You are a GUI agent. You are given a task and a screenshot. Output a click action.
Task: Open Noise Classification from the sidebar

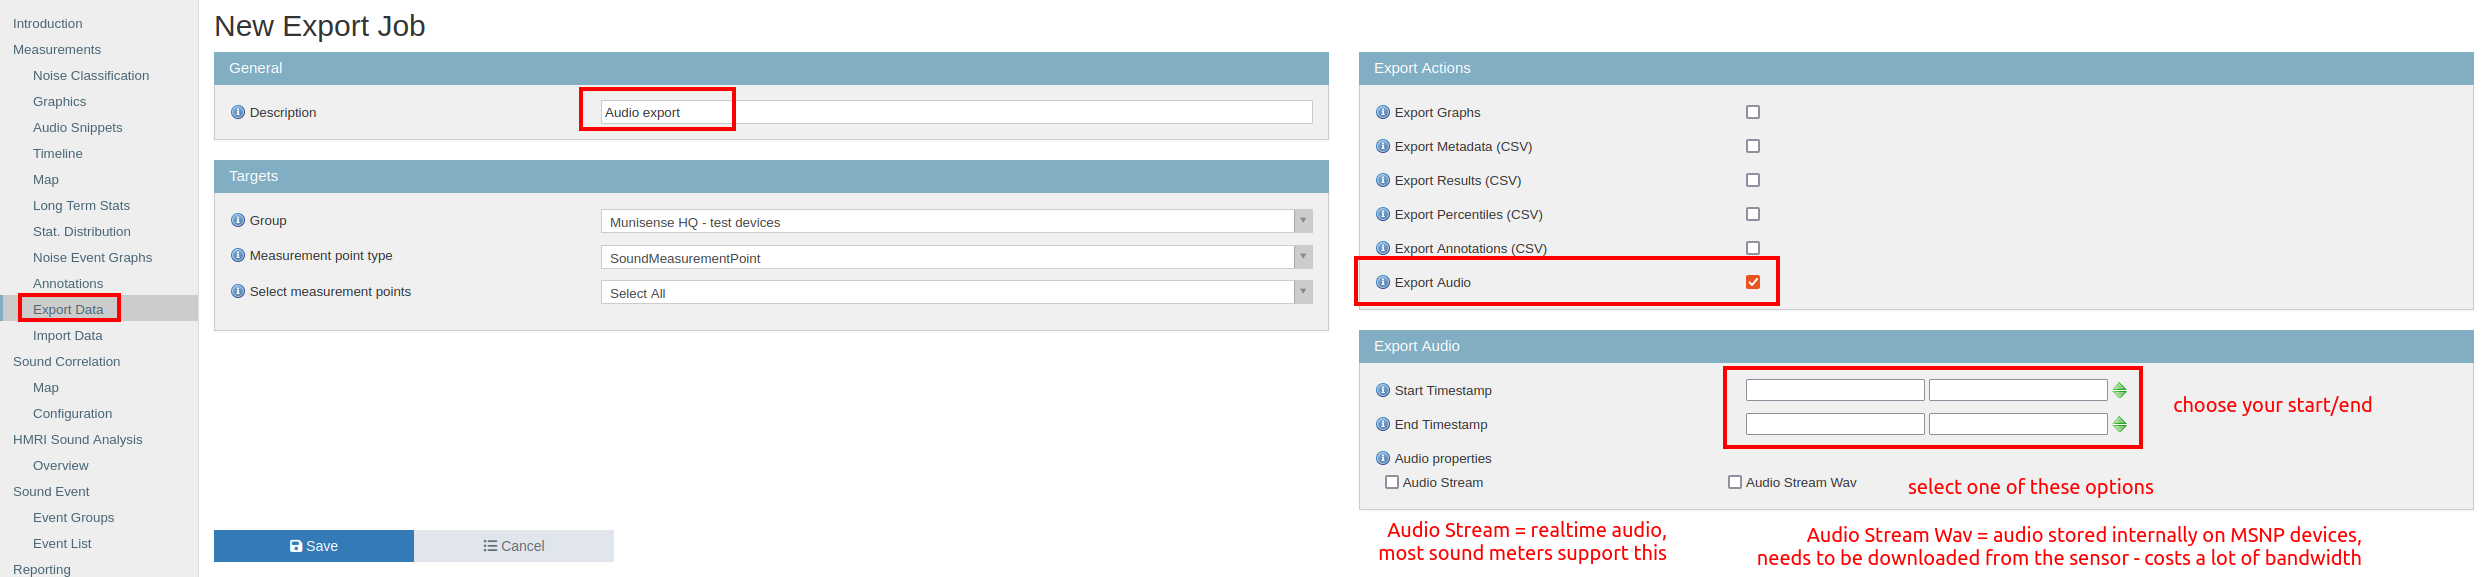(91, 75)
